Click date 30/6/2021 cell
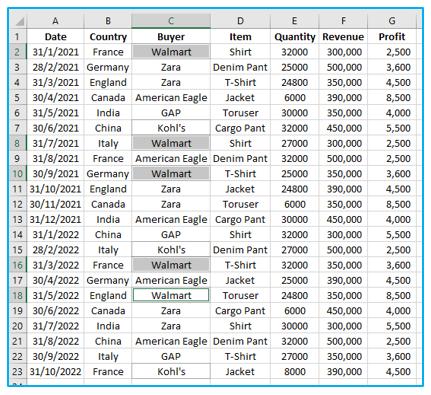The width and height of the screenshot is (431, 395). tap(55, 128)
